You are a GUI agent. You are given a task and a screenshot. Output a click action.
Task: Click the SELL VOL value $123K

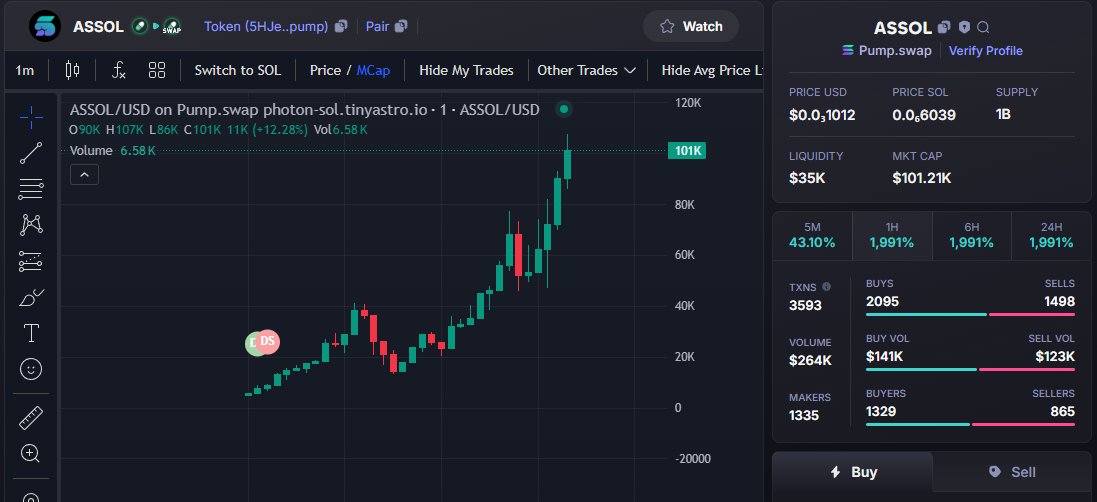pos(1055,357)
